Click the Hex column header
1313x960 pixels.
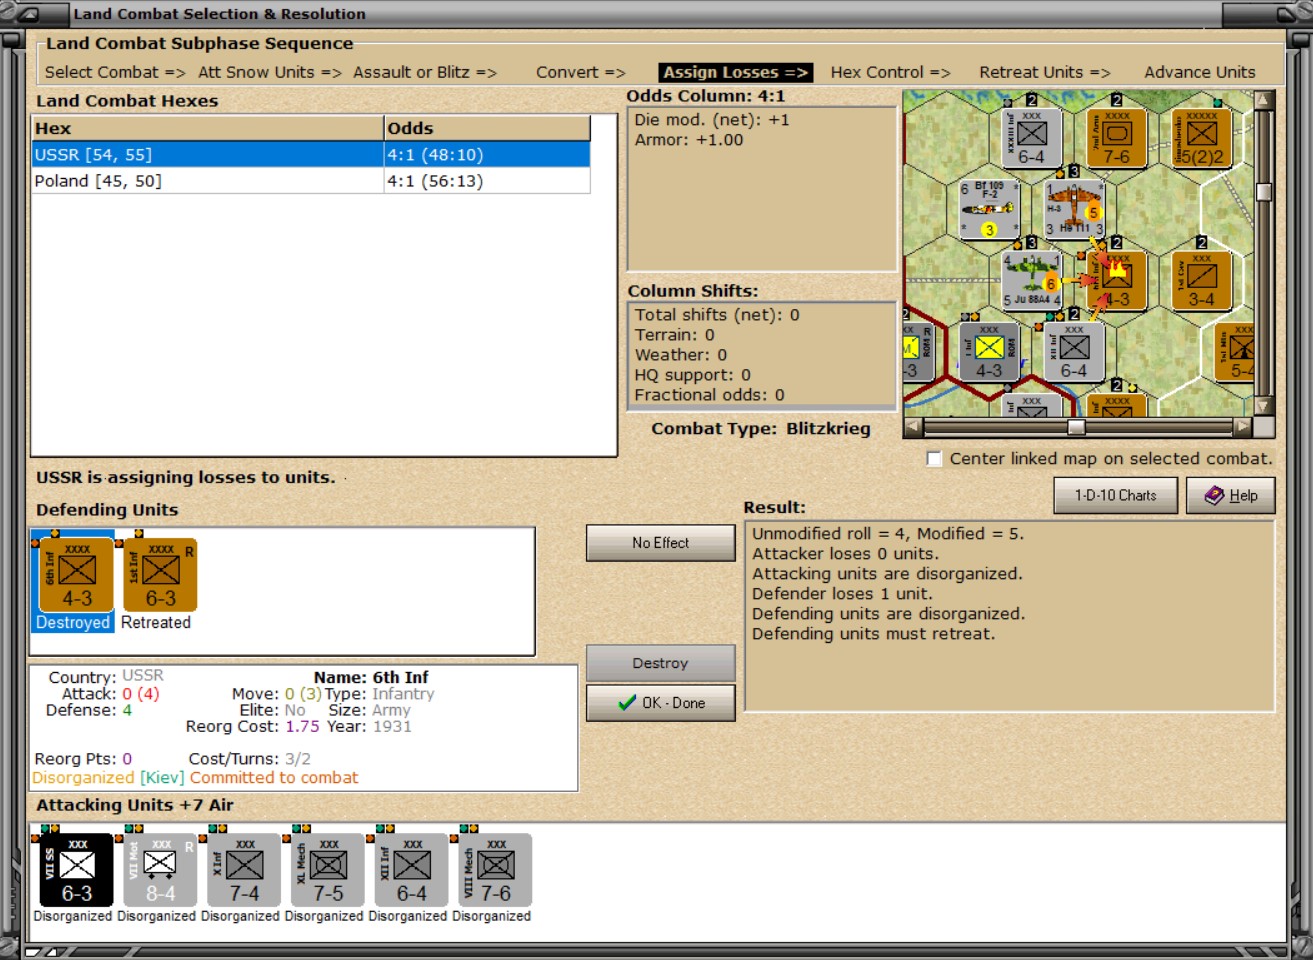[x=208, y=128]
